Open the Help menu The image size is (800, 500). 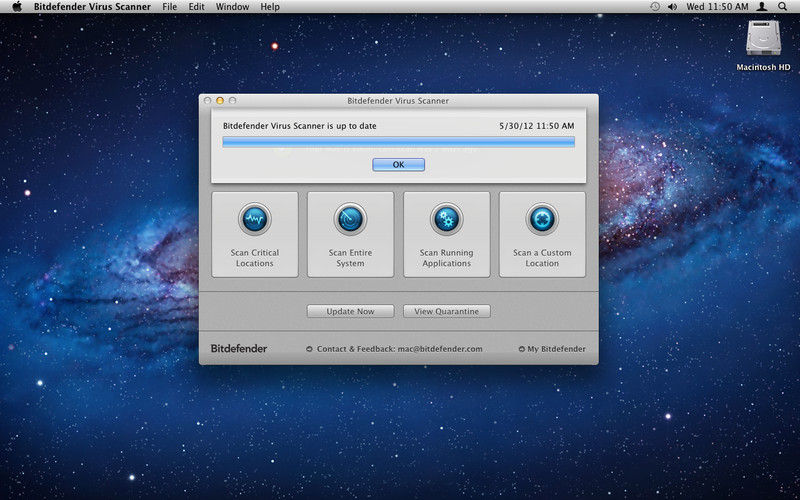click(x=270, y=7)
